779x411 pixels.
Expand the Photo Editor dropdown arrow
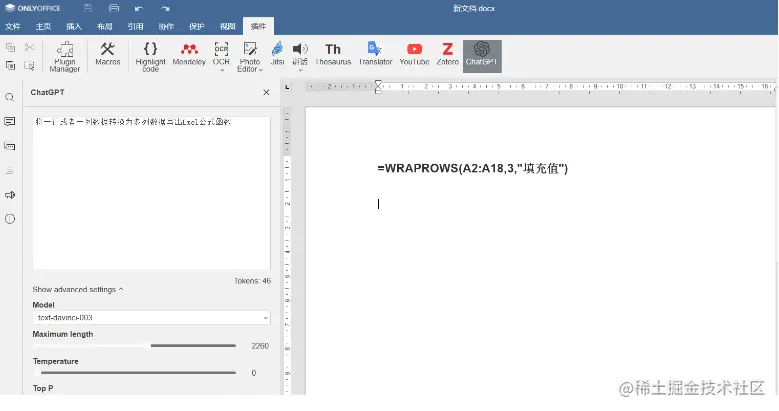click(260, 70)
